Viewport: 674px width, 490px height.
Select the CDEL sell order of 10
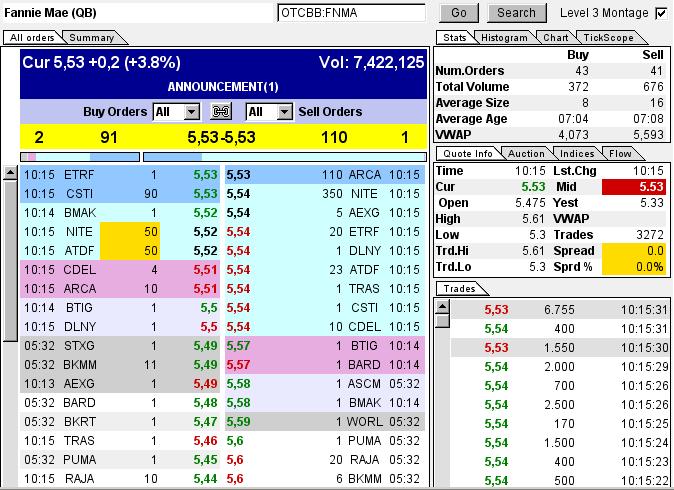point(325,327)
